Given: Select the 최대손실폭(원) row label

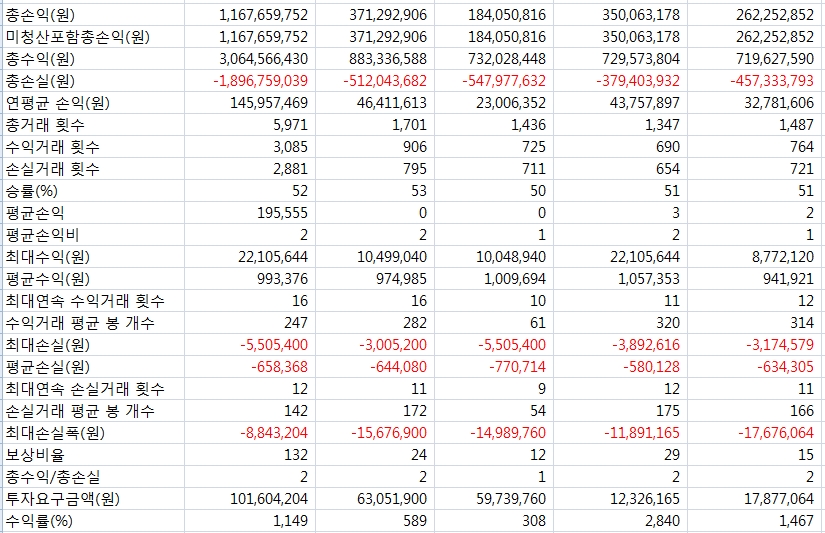Looking at the screenshot, I should (55, 433).
